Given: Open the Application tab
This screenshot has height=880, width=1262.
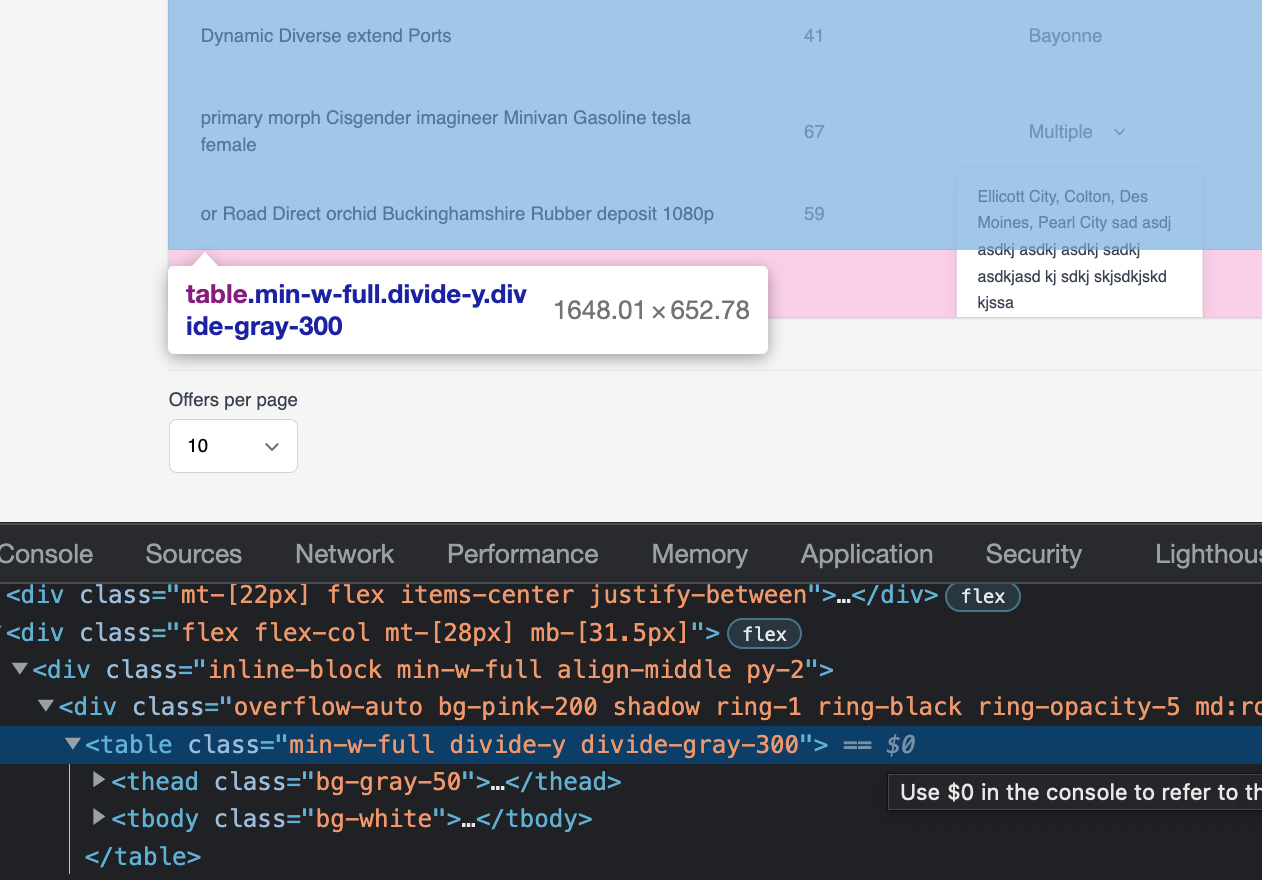Looking at the screenshot, I should [866, 554].
